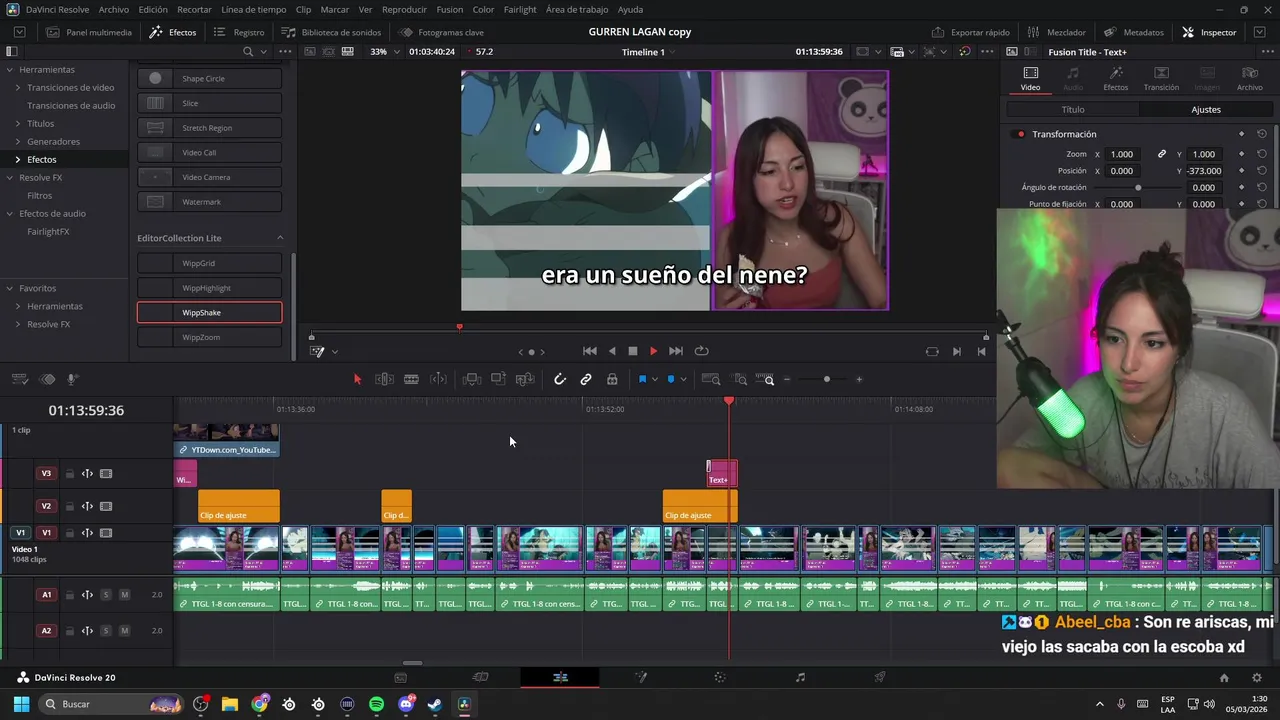This screenshot has height=720, width=1280.
Task: Select the arrow selection mode tool
Action: click(357, 379)
